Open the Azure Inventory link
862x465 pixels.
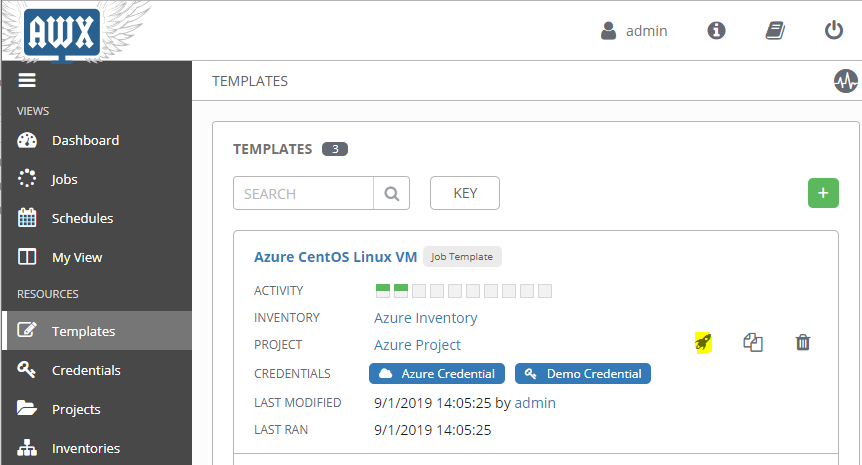(x=426, y=318)
